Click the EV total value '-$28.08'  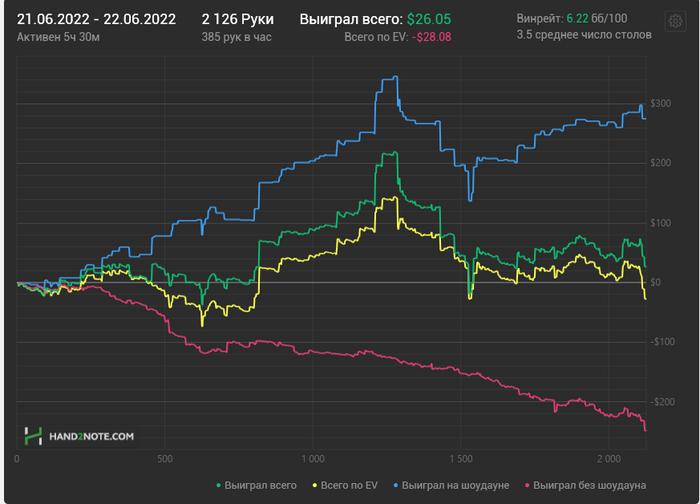click(x=431, y=37)
